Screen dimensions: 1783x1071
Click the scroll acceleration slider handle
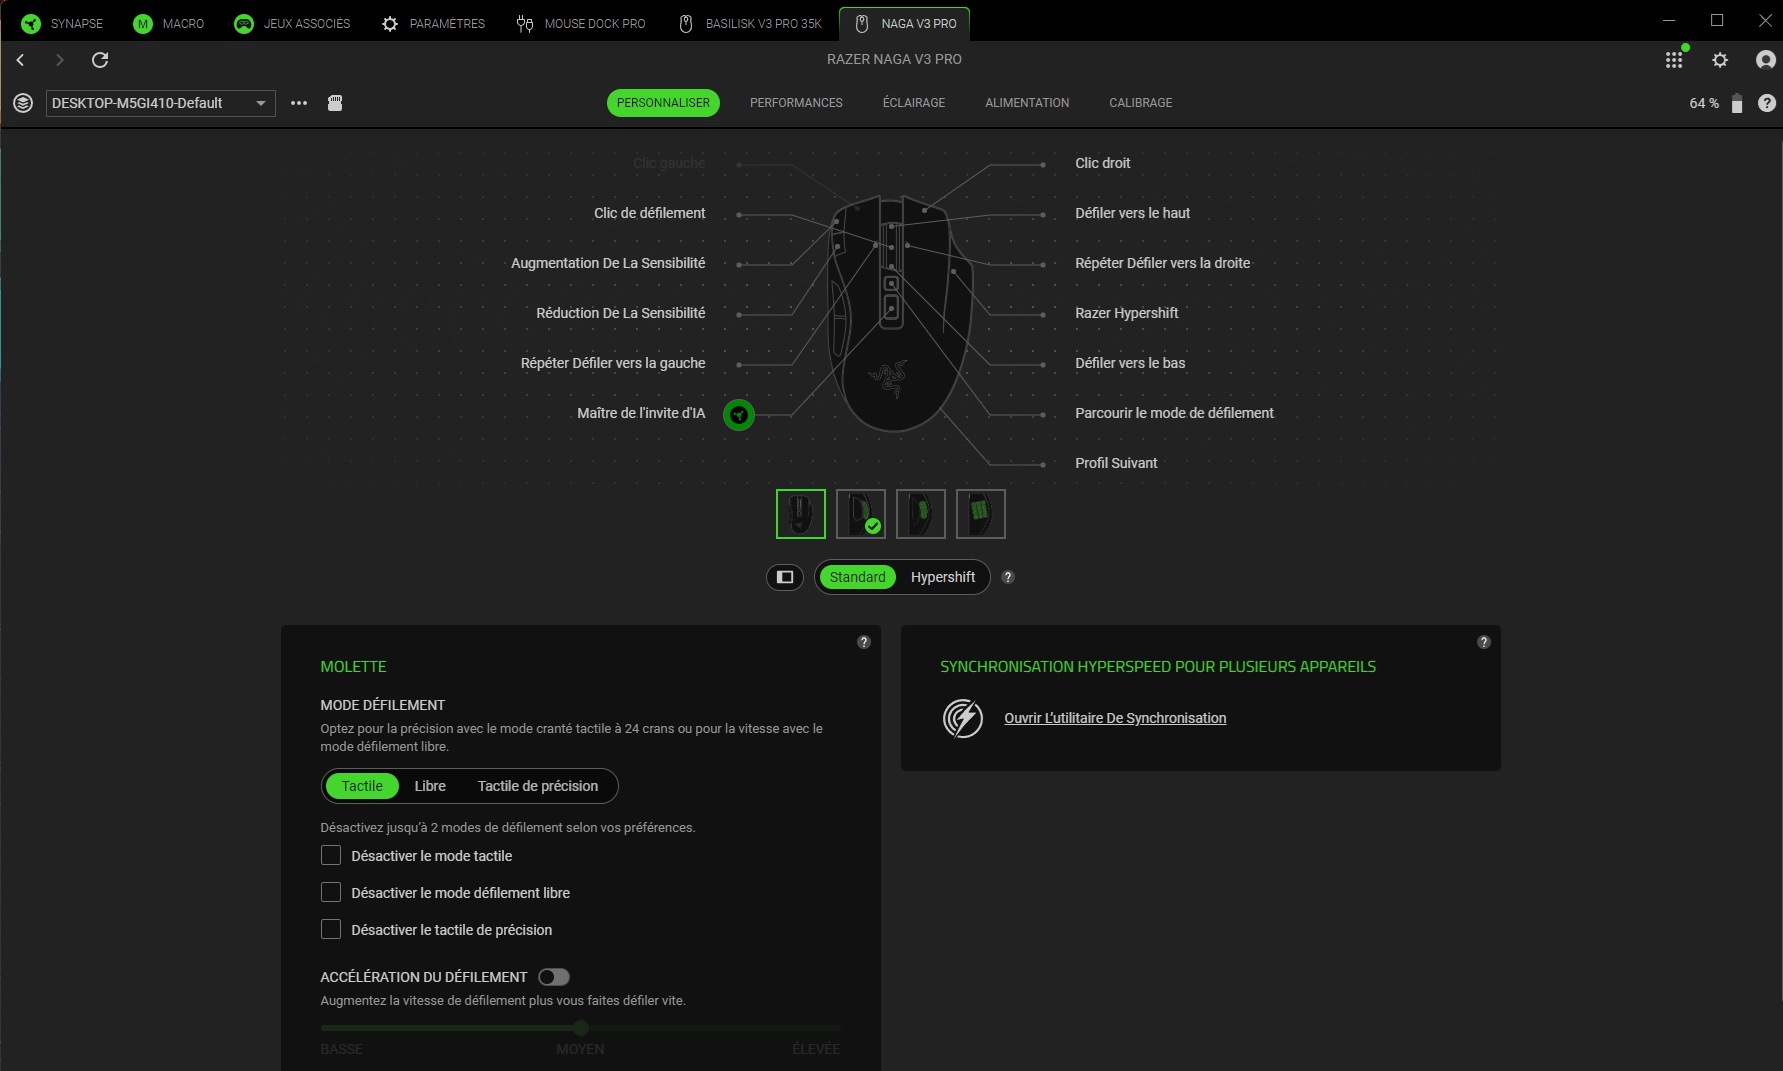coord(581,1027)
